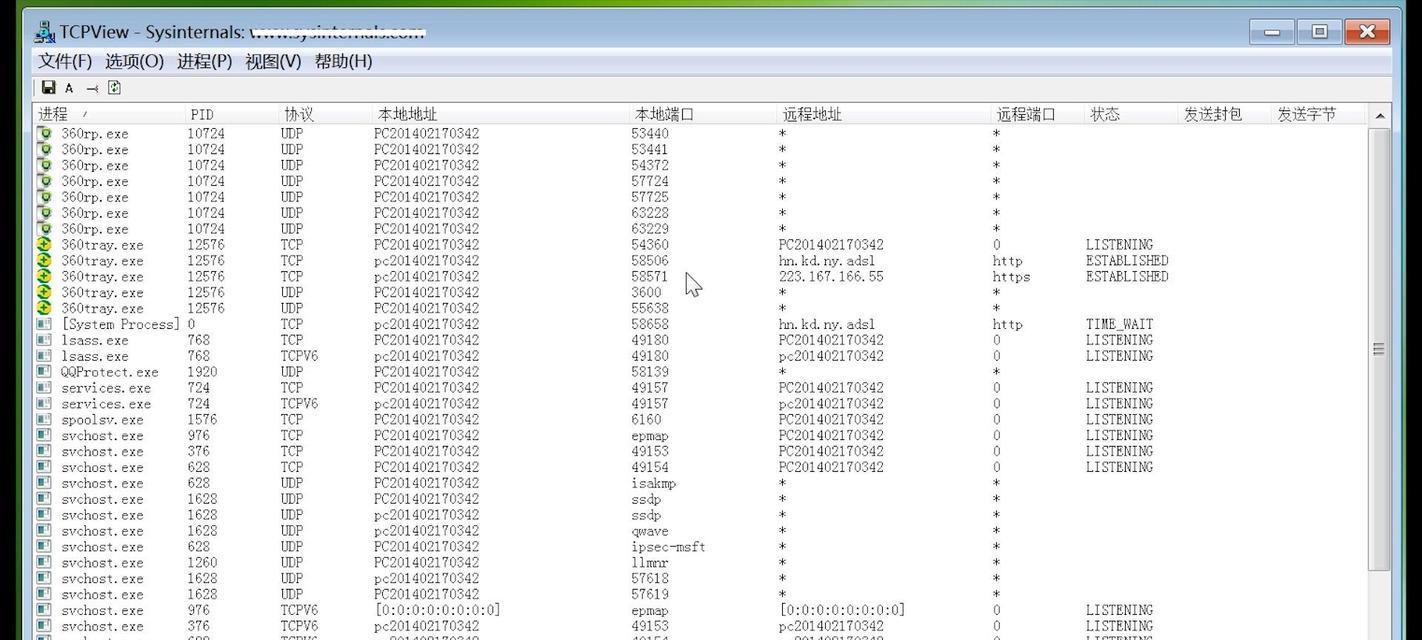This screenshot has height=640, width=1422.
Task: Select local port 57619 cell
Action: click(650, 595)
